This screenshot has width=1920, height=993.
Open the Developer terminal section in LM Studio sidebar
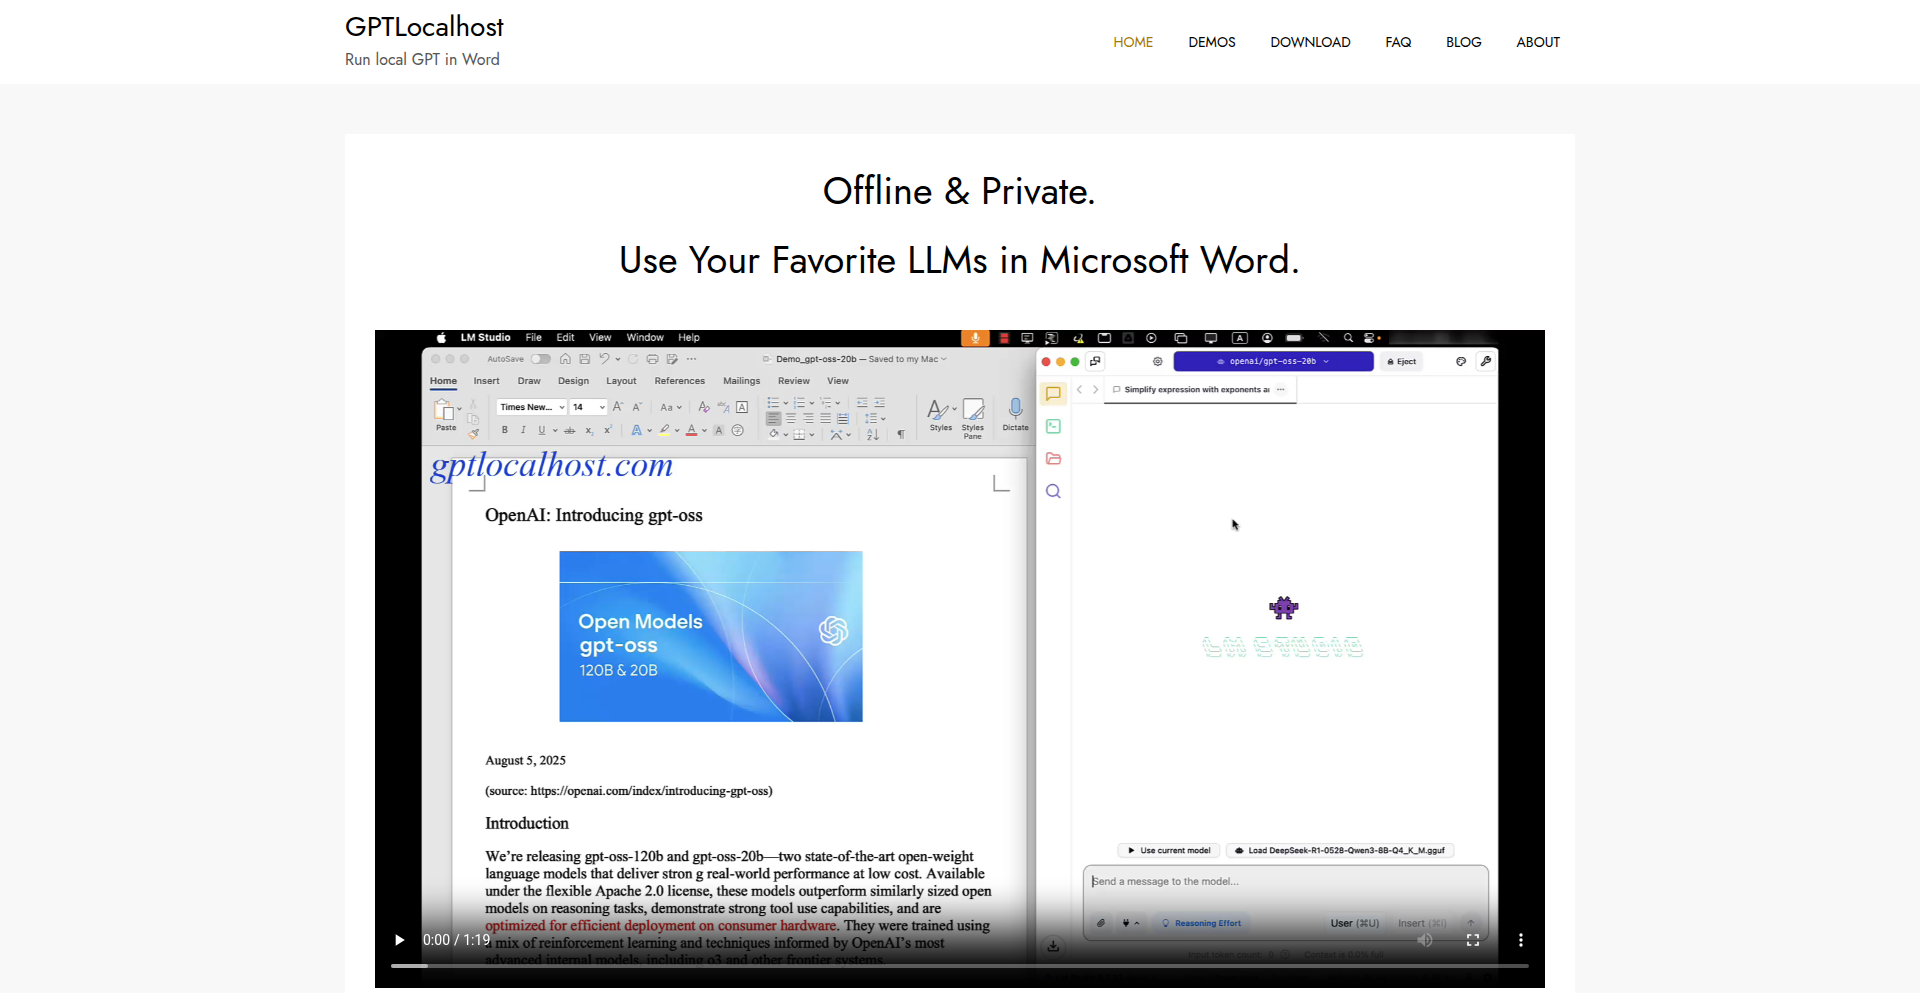tap(1053, 426)
